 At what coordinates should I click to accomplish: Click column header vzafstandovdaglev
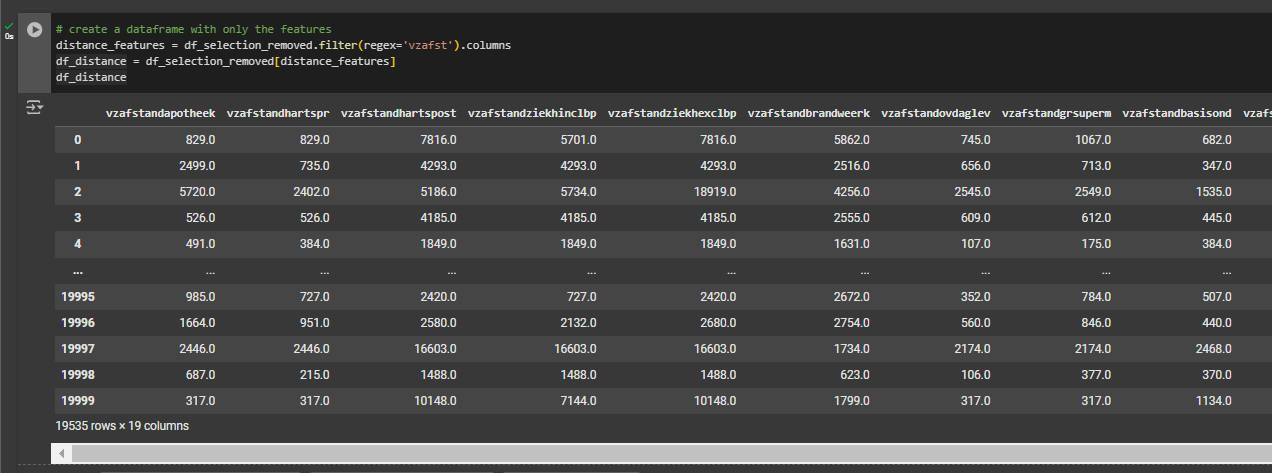point(936,113)
